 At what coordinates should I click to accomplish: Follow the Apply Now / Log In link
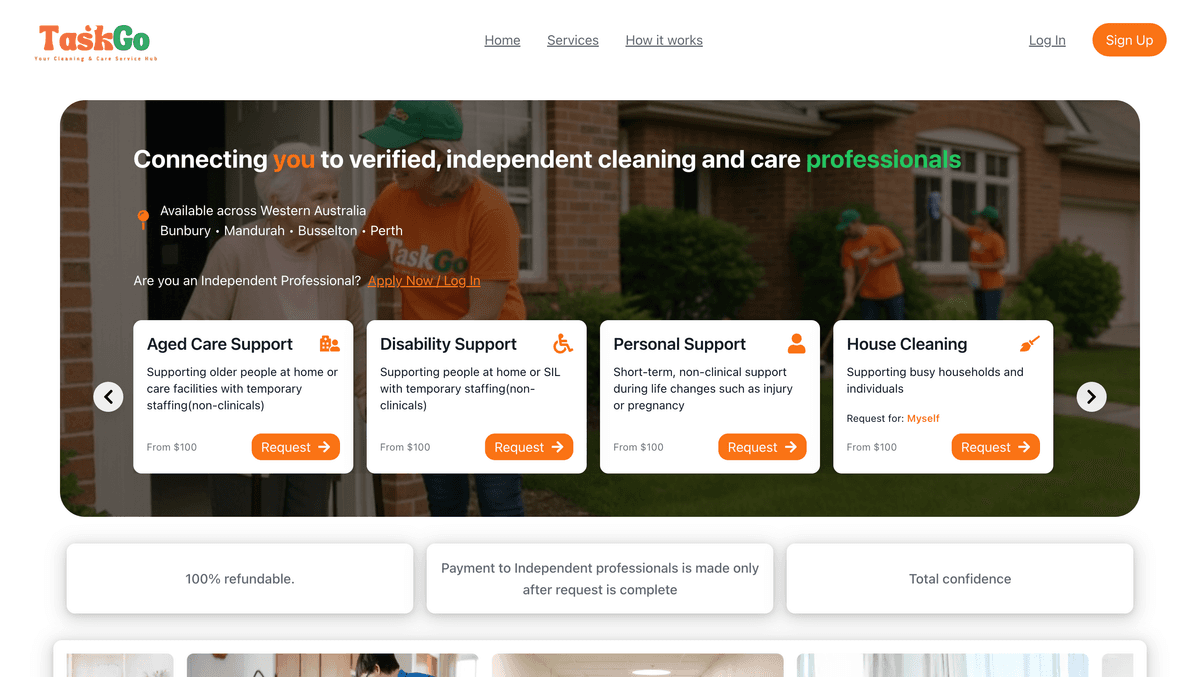[424, 281]
